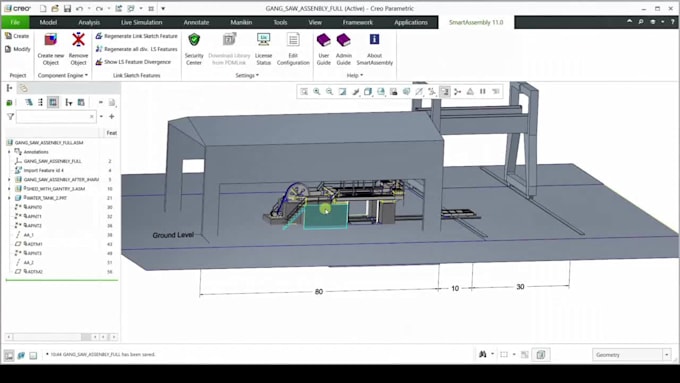Open Security Center

pos(194,49)
